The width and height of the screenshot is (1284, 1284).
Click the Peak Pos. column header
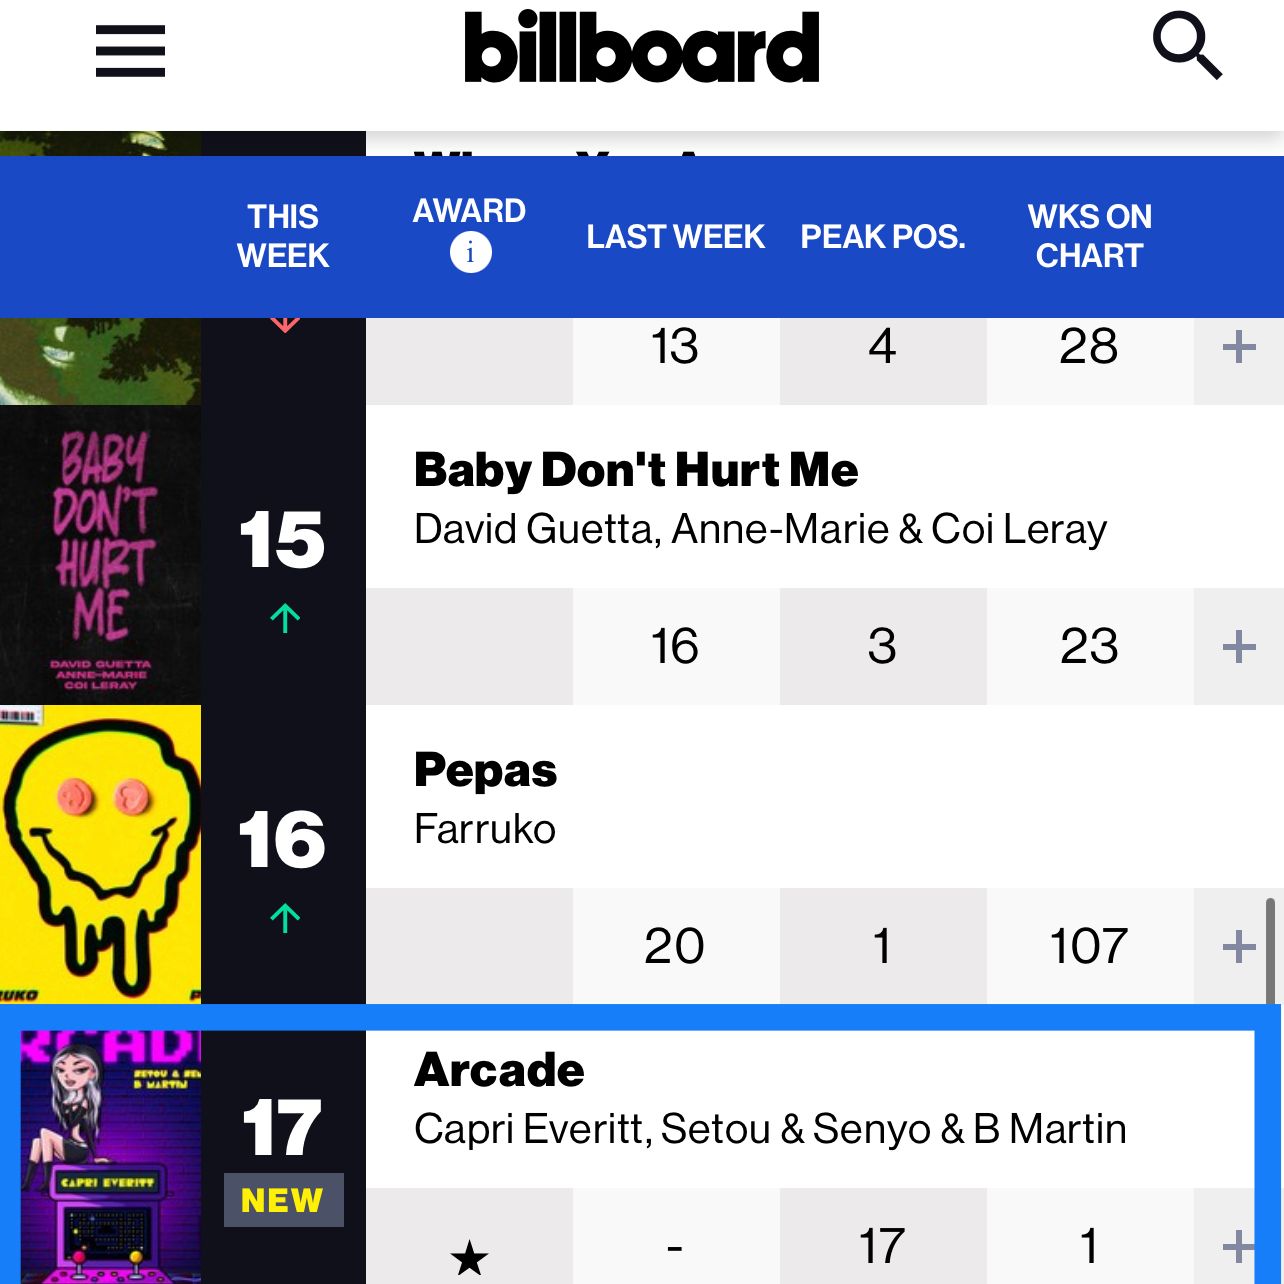coord(883,237)
